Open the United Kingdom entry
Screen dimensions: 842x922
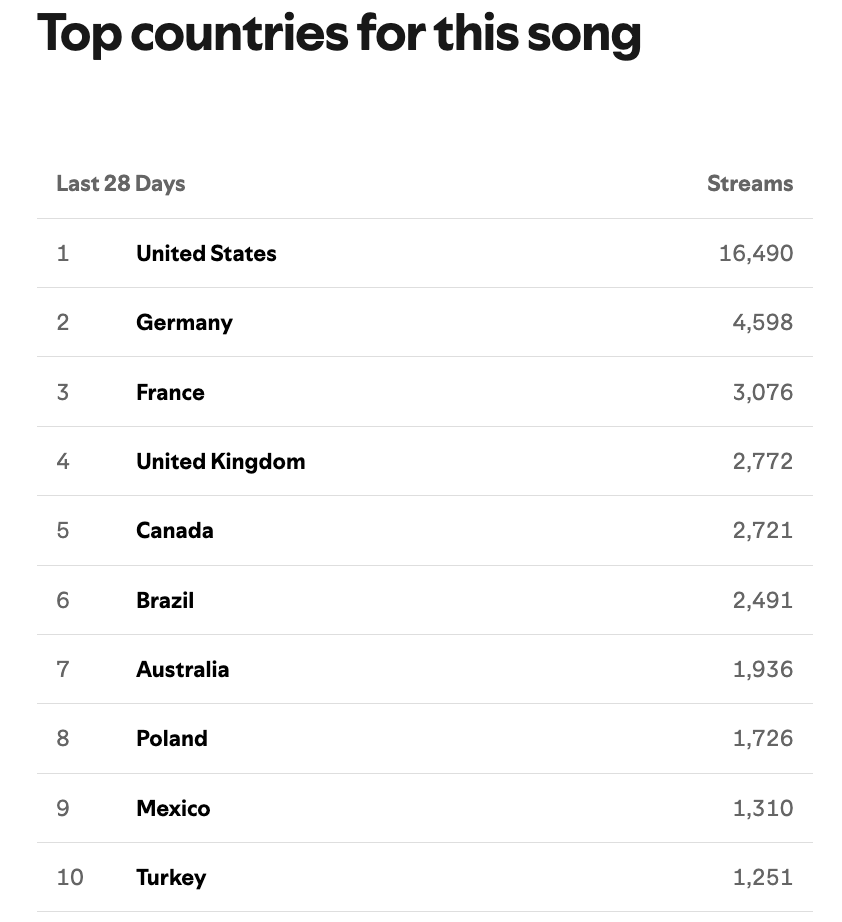click(220, 461)
